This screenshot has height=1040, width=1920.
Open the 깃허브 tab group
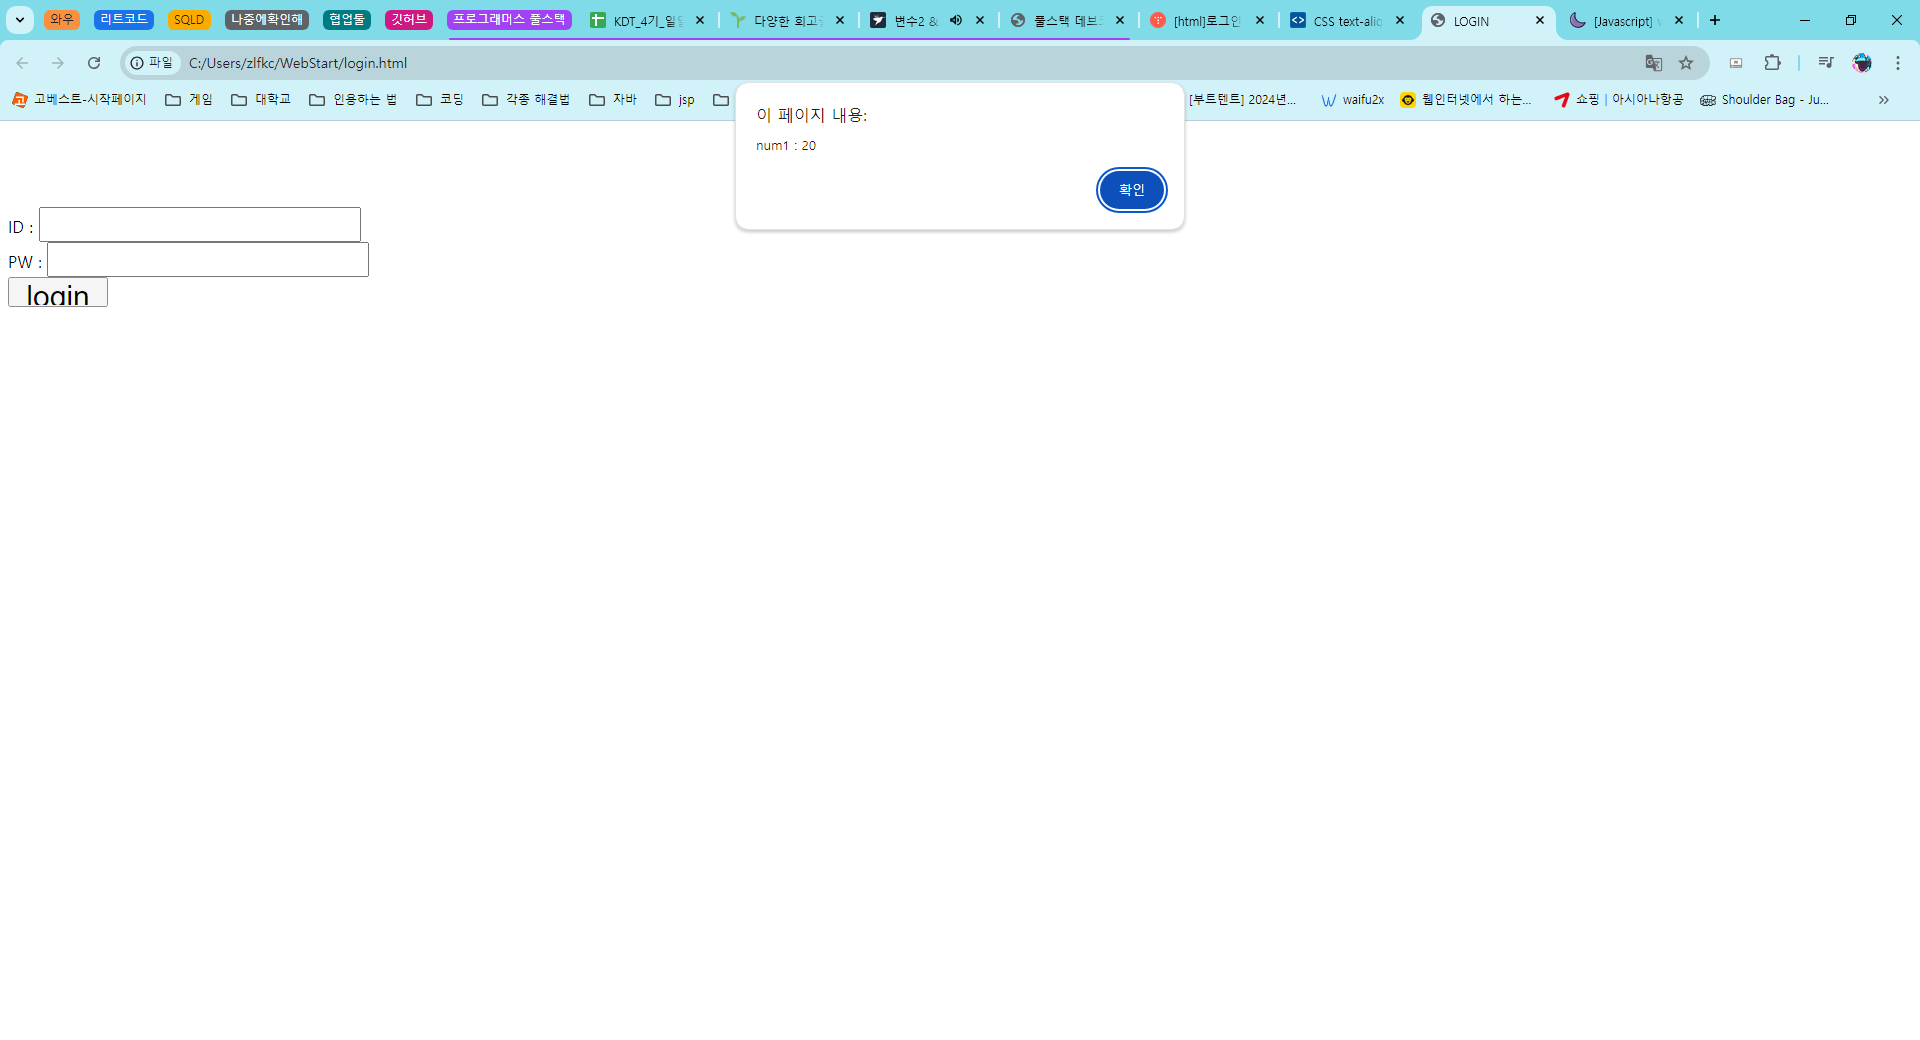pyautogui.click(x=409, y=20)
